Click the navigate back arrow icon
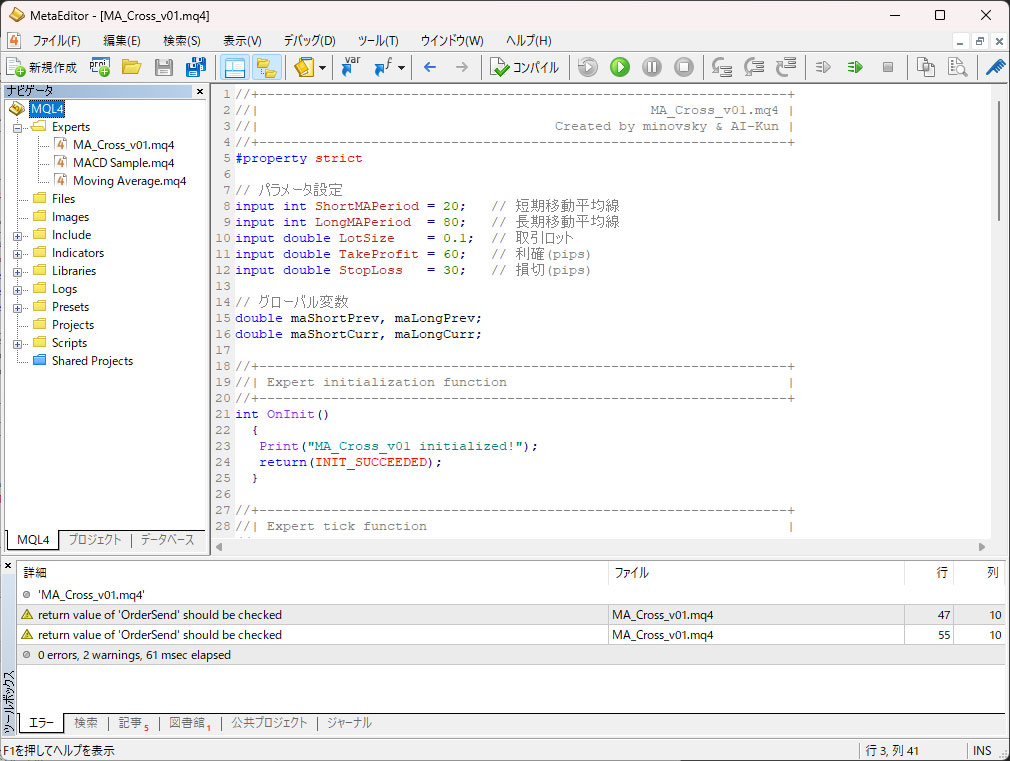 click(430, 67)
